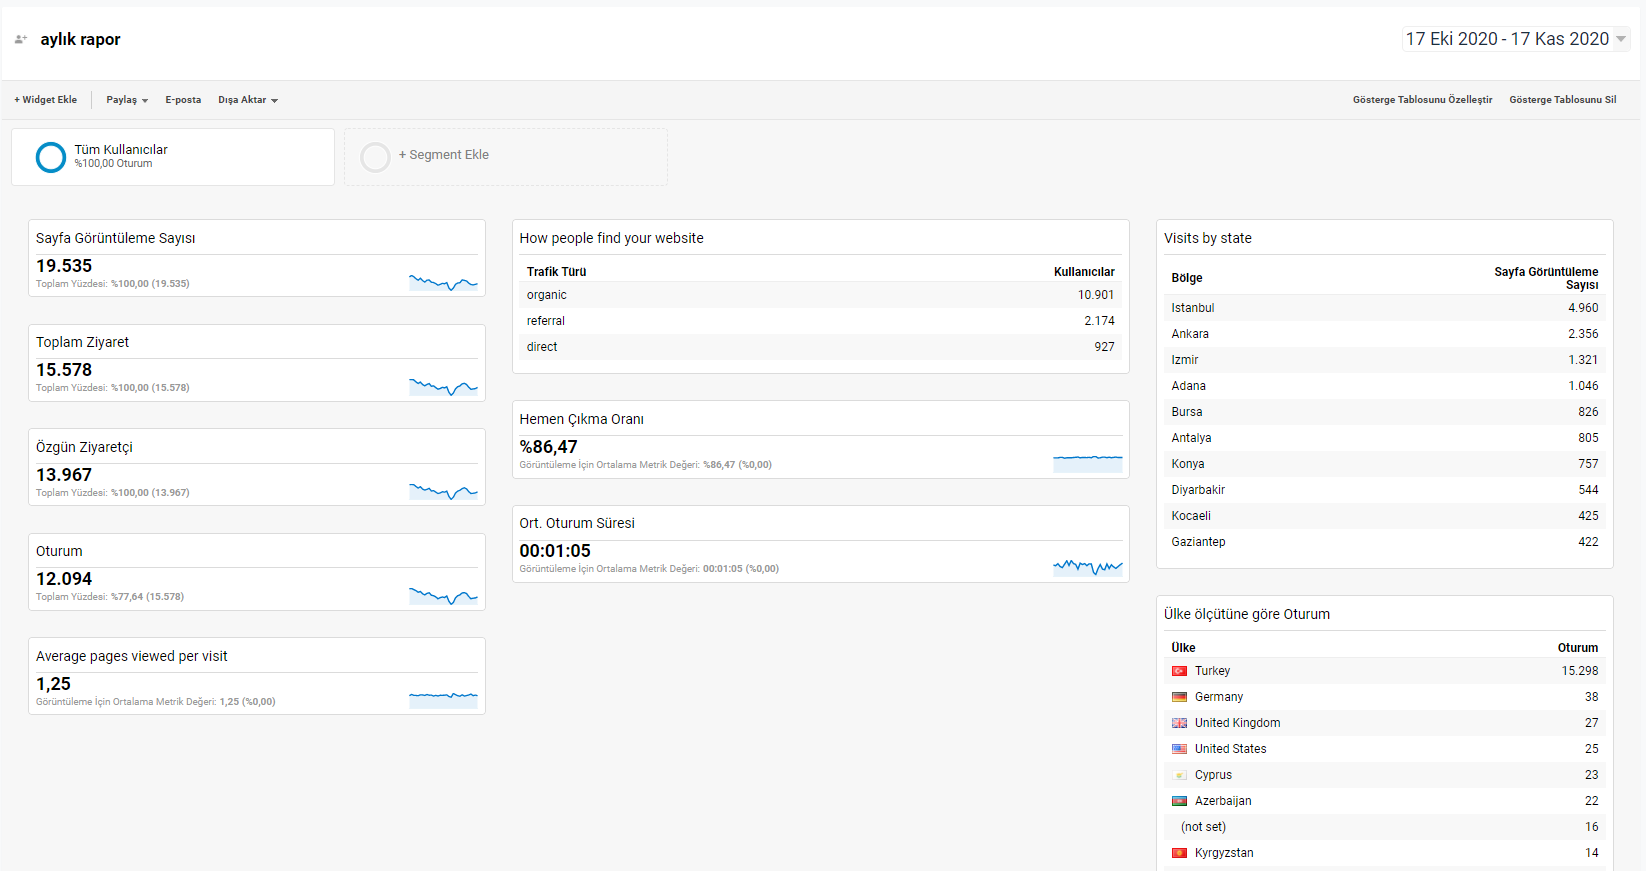Click the Azerbaijan flag icon
Screen dimensions: 1646x871
[1180, 801]
